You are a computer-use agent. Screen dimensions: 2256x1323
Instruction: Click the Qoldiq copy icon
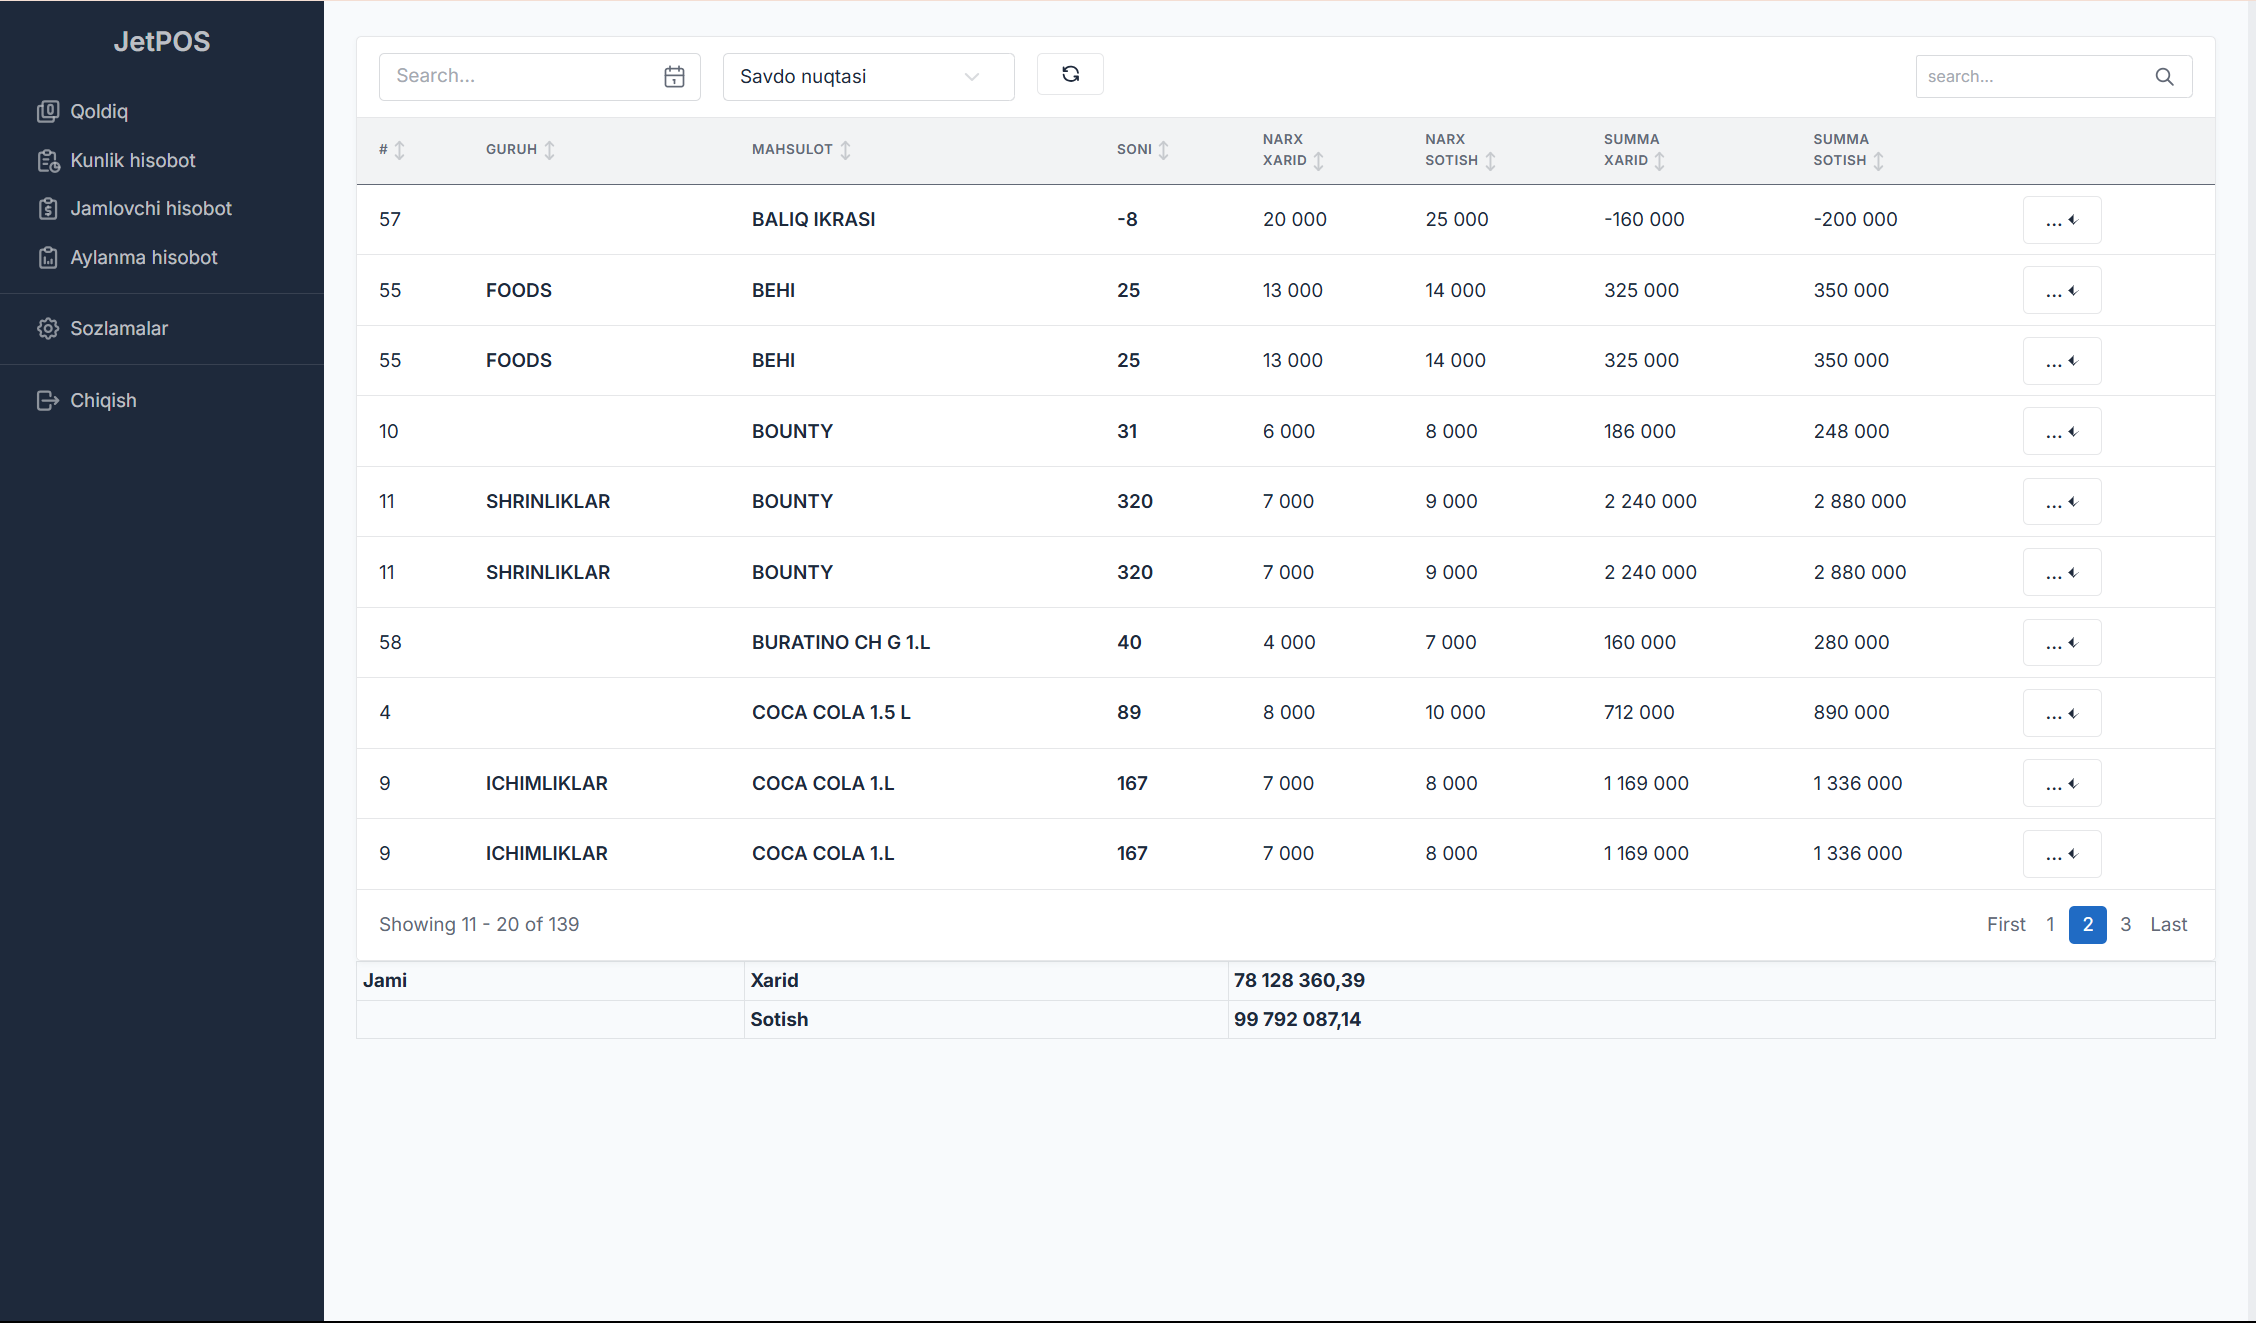(48, 111)
